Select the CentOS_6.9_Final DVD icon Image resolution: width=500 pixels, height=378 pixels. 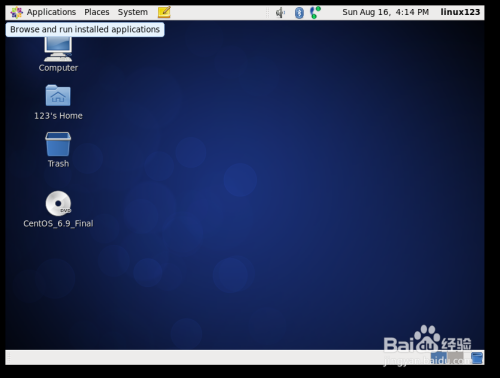coord(58,209)
